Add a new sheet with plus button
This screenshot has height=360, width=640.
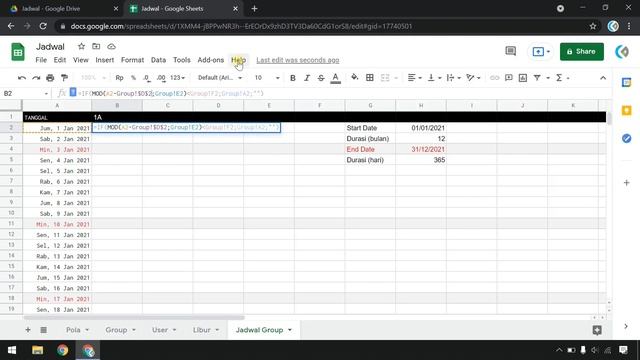click(28, 330)
